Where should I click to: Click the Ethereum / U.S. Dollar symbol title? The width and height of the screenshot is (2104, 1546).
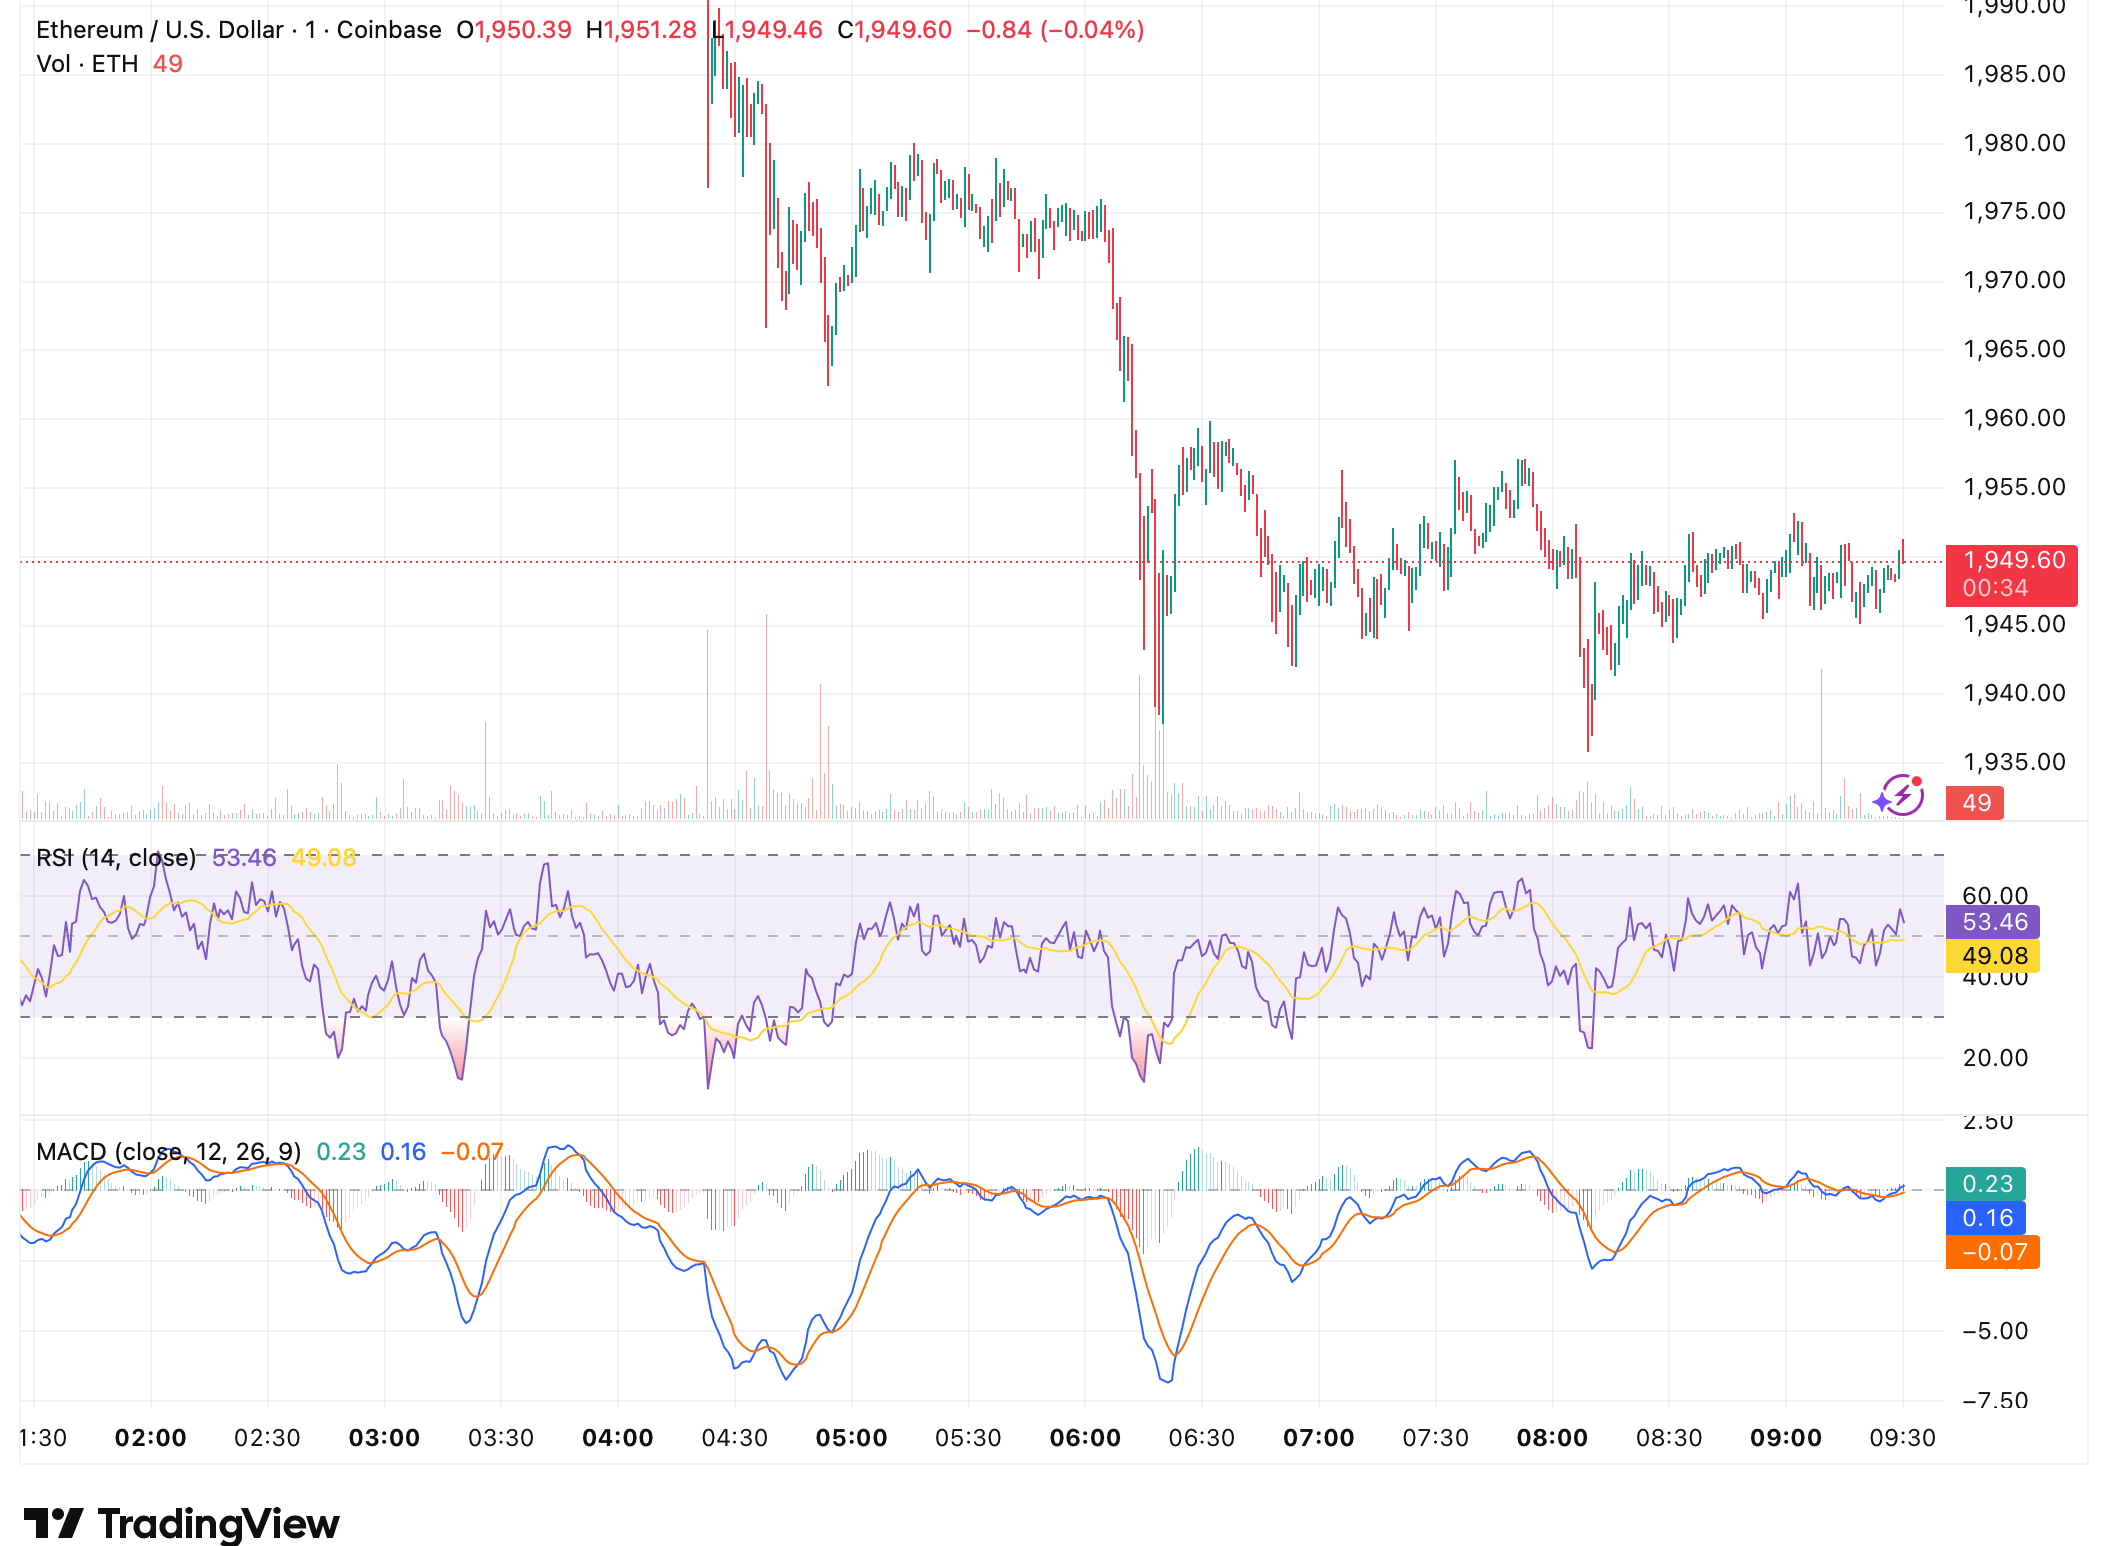coord(159,30)
